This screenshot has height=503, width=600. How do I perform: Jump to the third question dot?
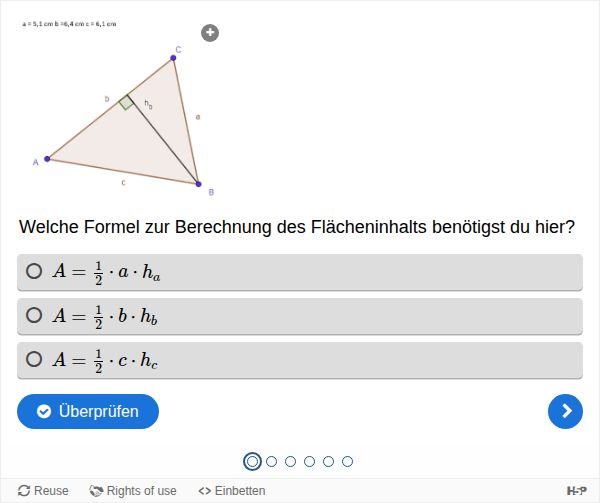coord(290,461)
